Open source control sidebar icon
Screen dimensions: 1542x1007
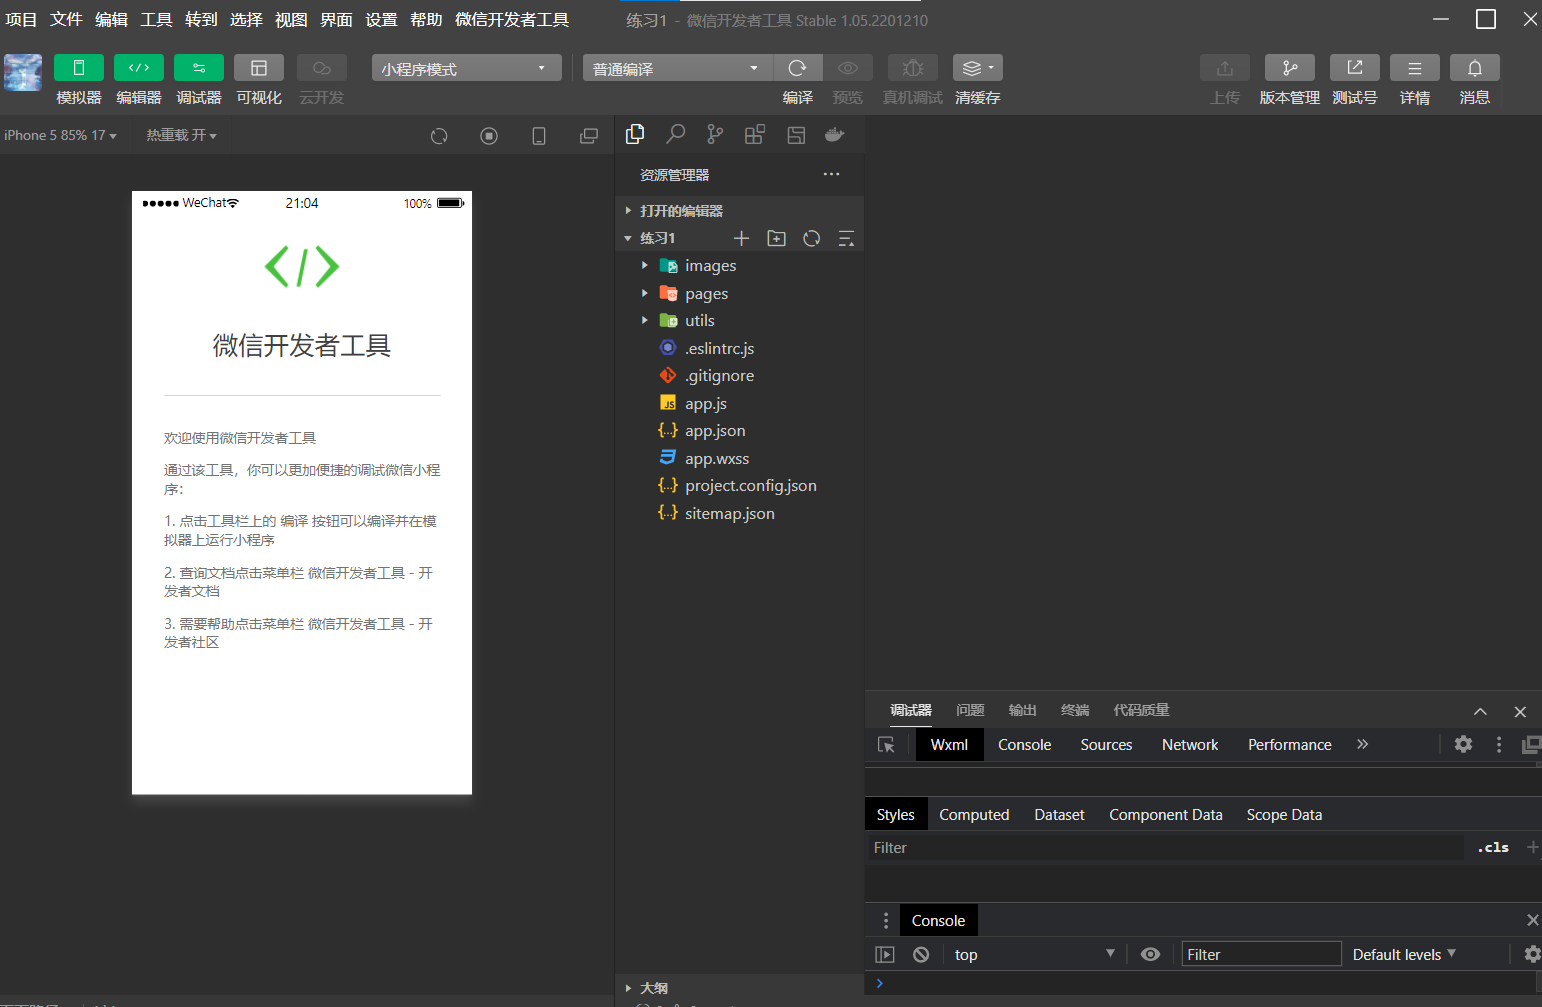(x=715, y=134)
